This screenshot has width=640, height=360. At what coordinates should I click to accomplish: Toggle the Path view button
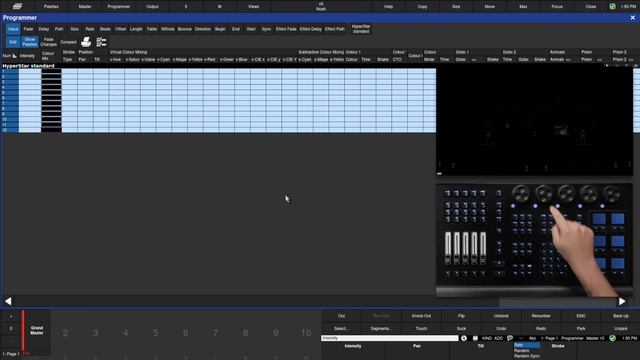tap(59, 29)
